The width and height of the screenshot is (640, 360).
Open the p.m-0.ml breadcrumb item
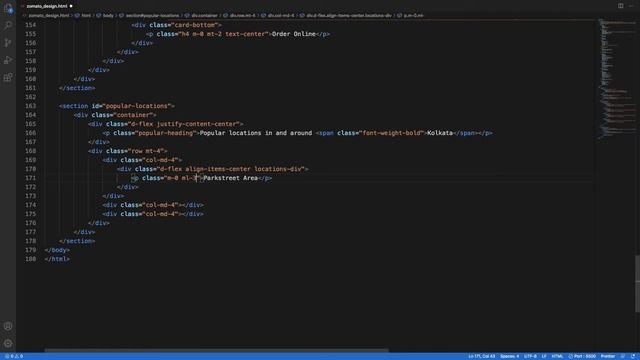tap(413, 16)
